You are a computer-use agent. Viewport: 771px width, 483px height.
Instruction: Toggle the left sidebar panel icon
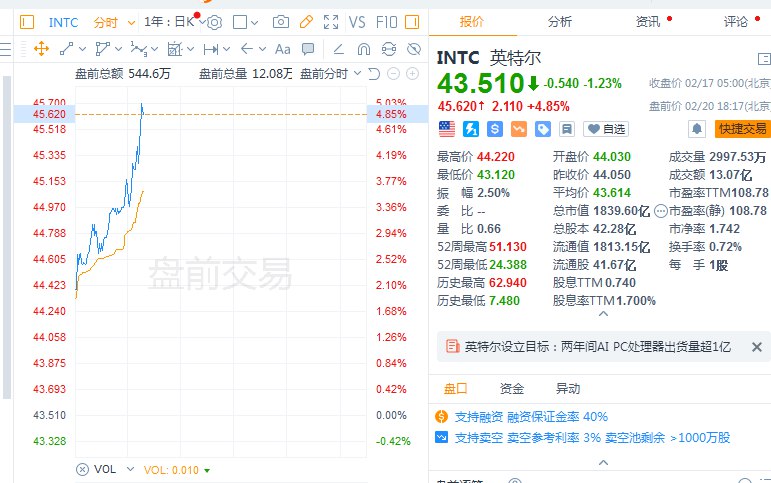coord(27,22)
